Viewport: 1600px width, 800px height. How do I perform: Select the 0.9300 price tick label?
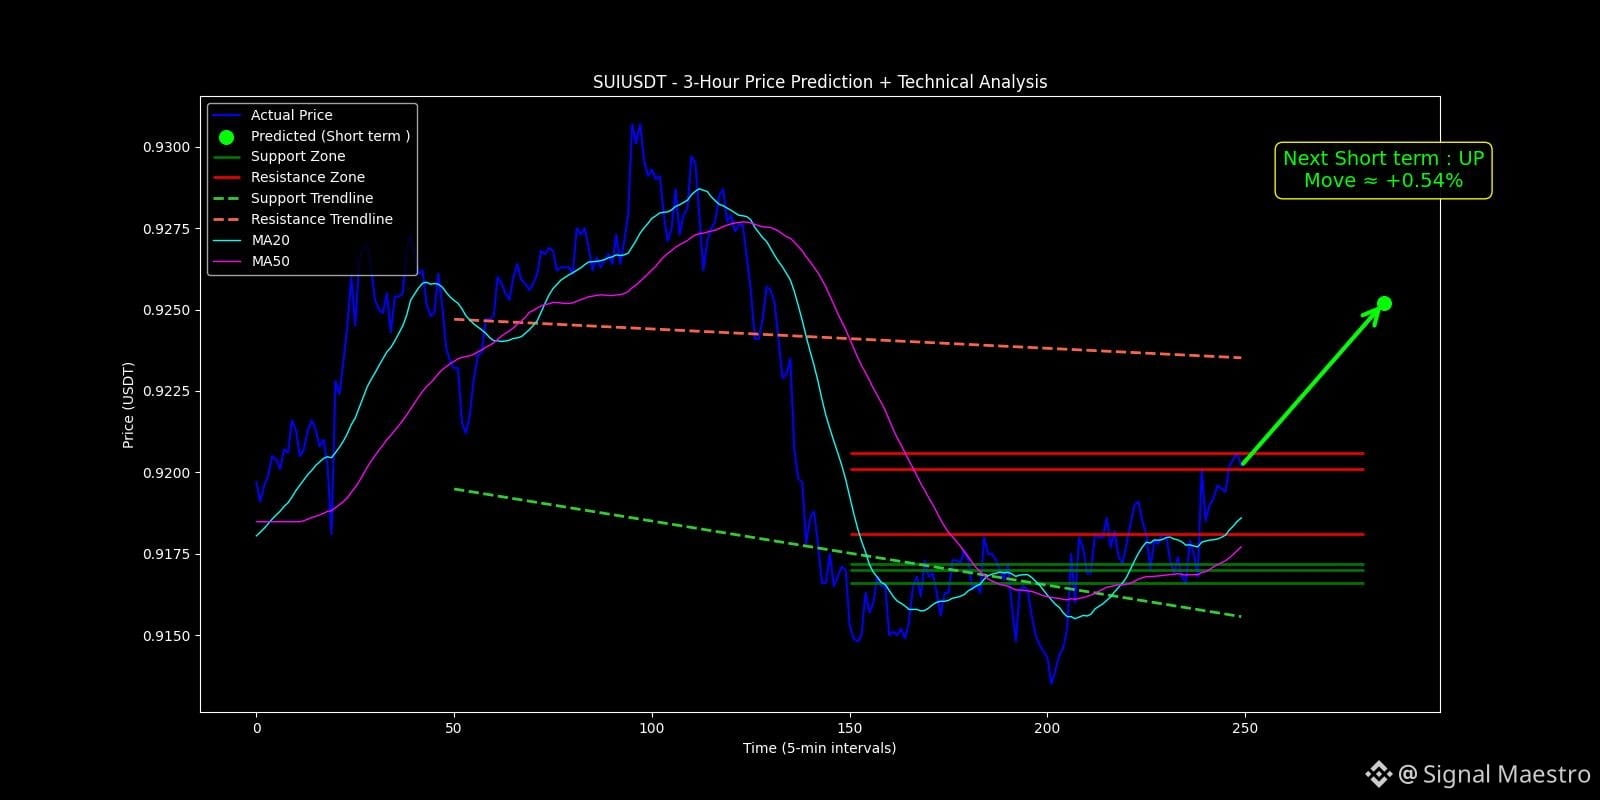pyautogui.click(x=166, y=147)
